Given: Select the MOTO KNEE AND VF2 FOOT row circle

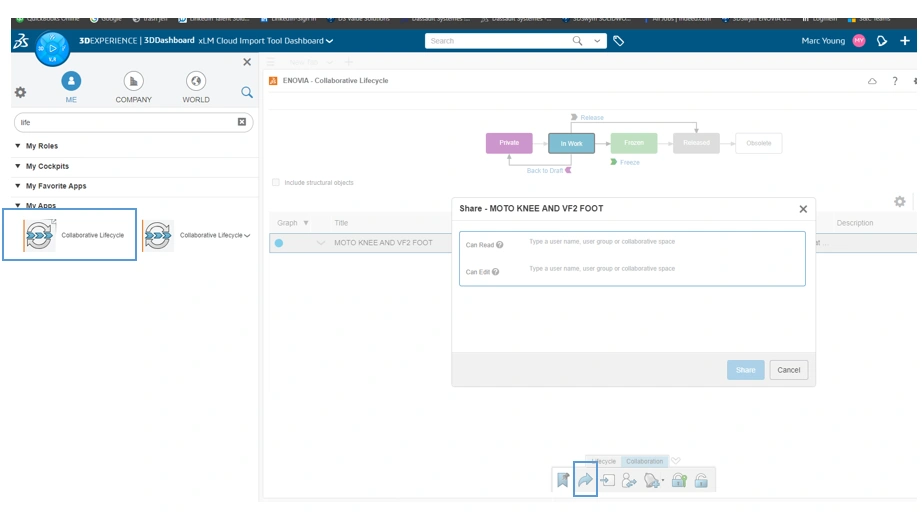Looking at the screenshot, I should click(x=279, y=243).
